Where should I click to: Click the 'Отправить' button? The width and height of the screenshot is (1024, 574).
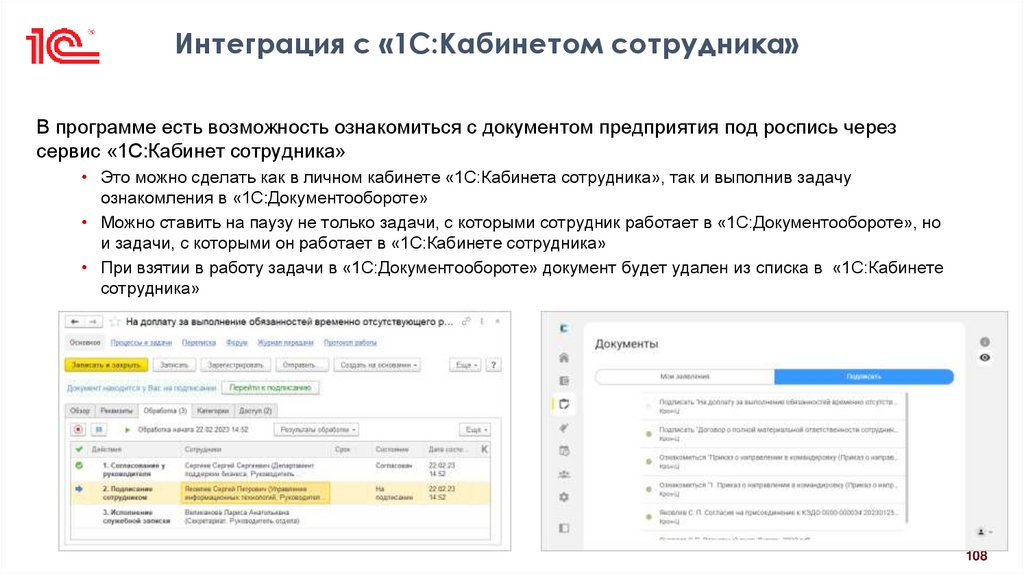click(301, 365)
